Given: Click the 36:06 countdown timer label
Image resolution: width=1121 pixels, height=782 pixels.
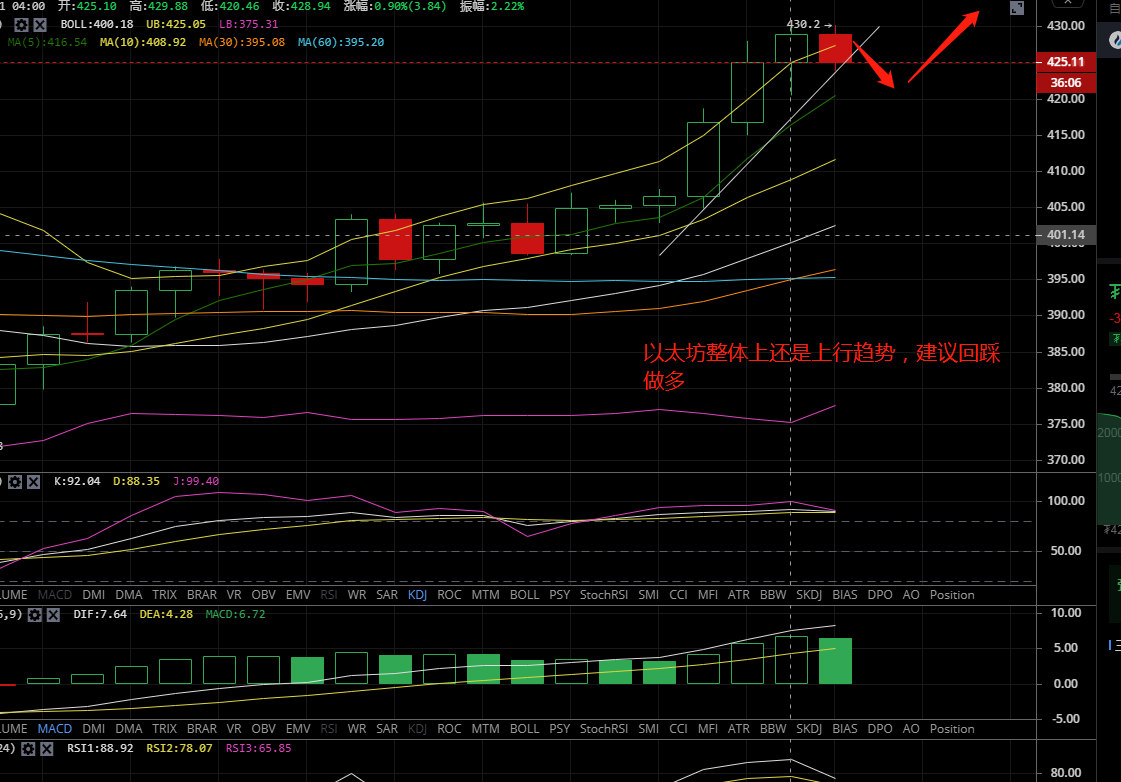Looking at the screenshot, I should pyautogui.click(x=1066, y=83).
